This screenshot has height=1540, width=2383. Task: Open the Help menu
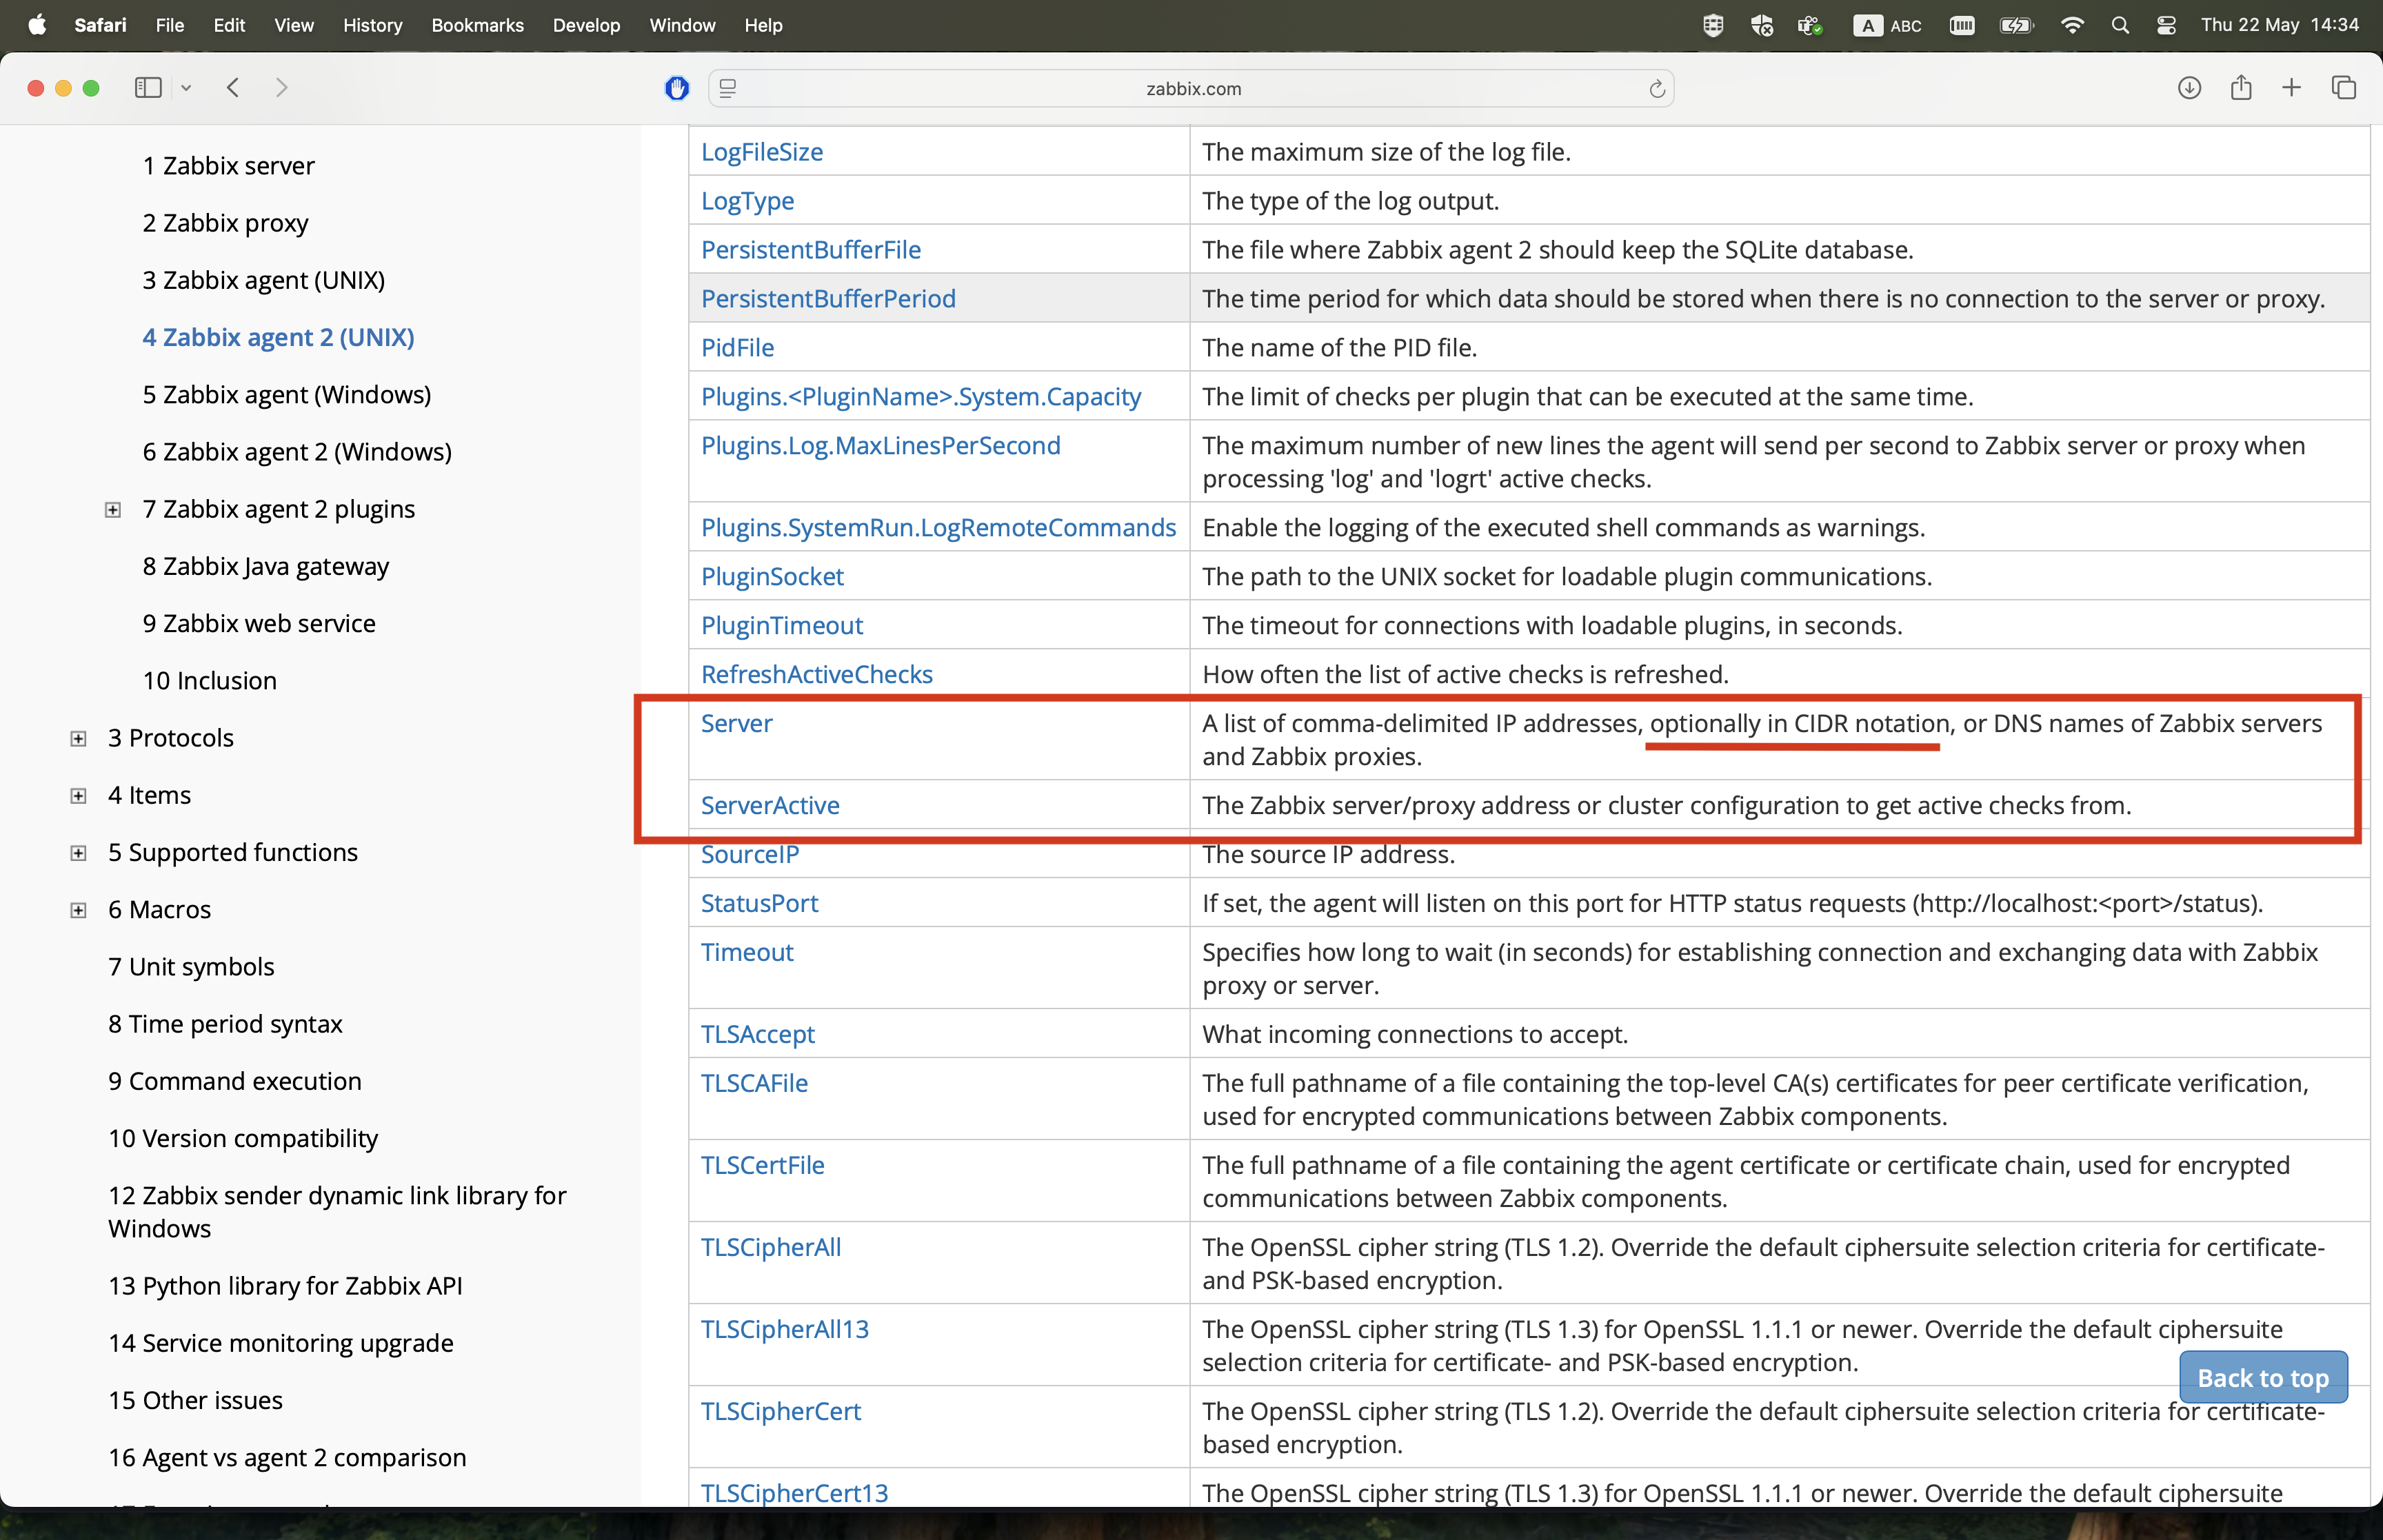click(763, 25)
